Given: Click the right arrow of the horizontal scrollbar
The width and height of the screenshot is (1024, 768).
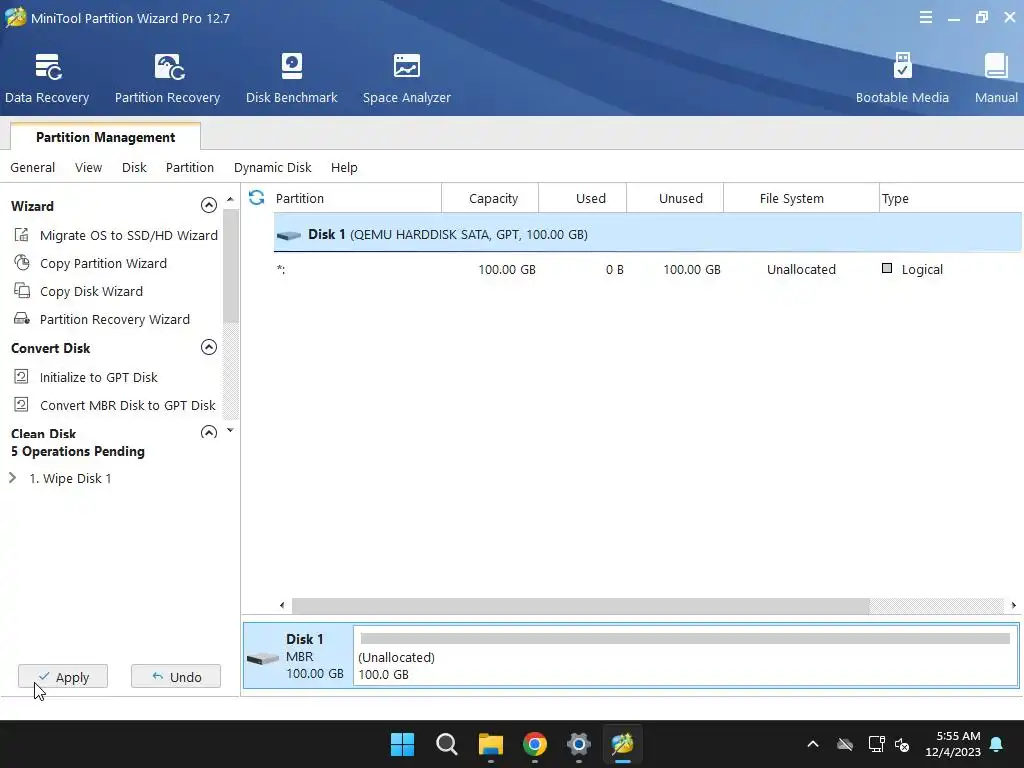Looking at the screenshot, I should (x=1014, y=605).
